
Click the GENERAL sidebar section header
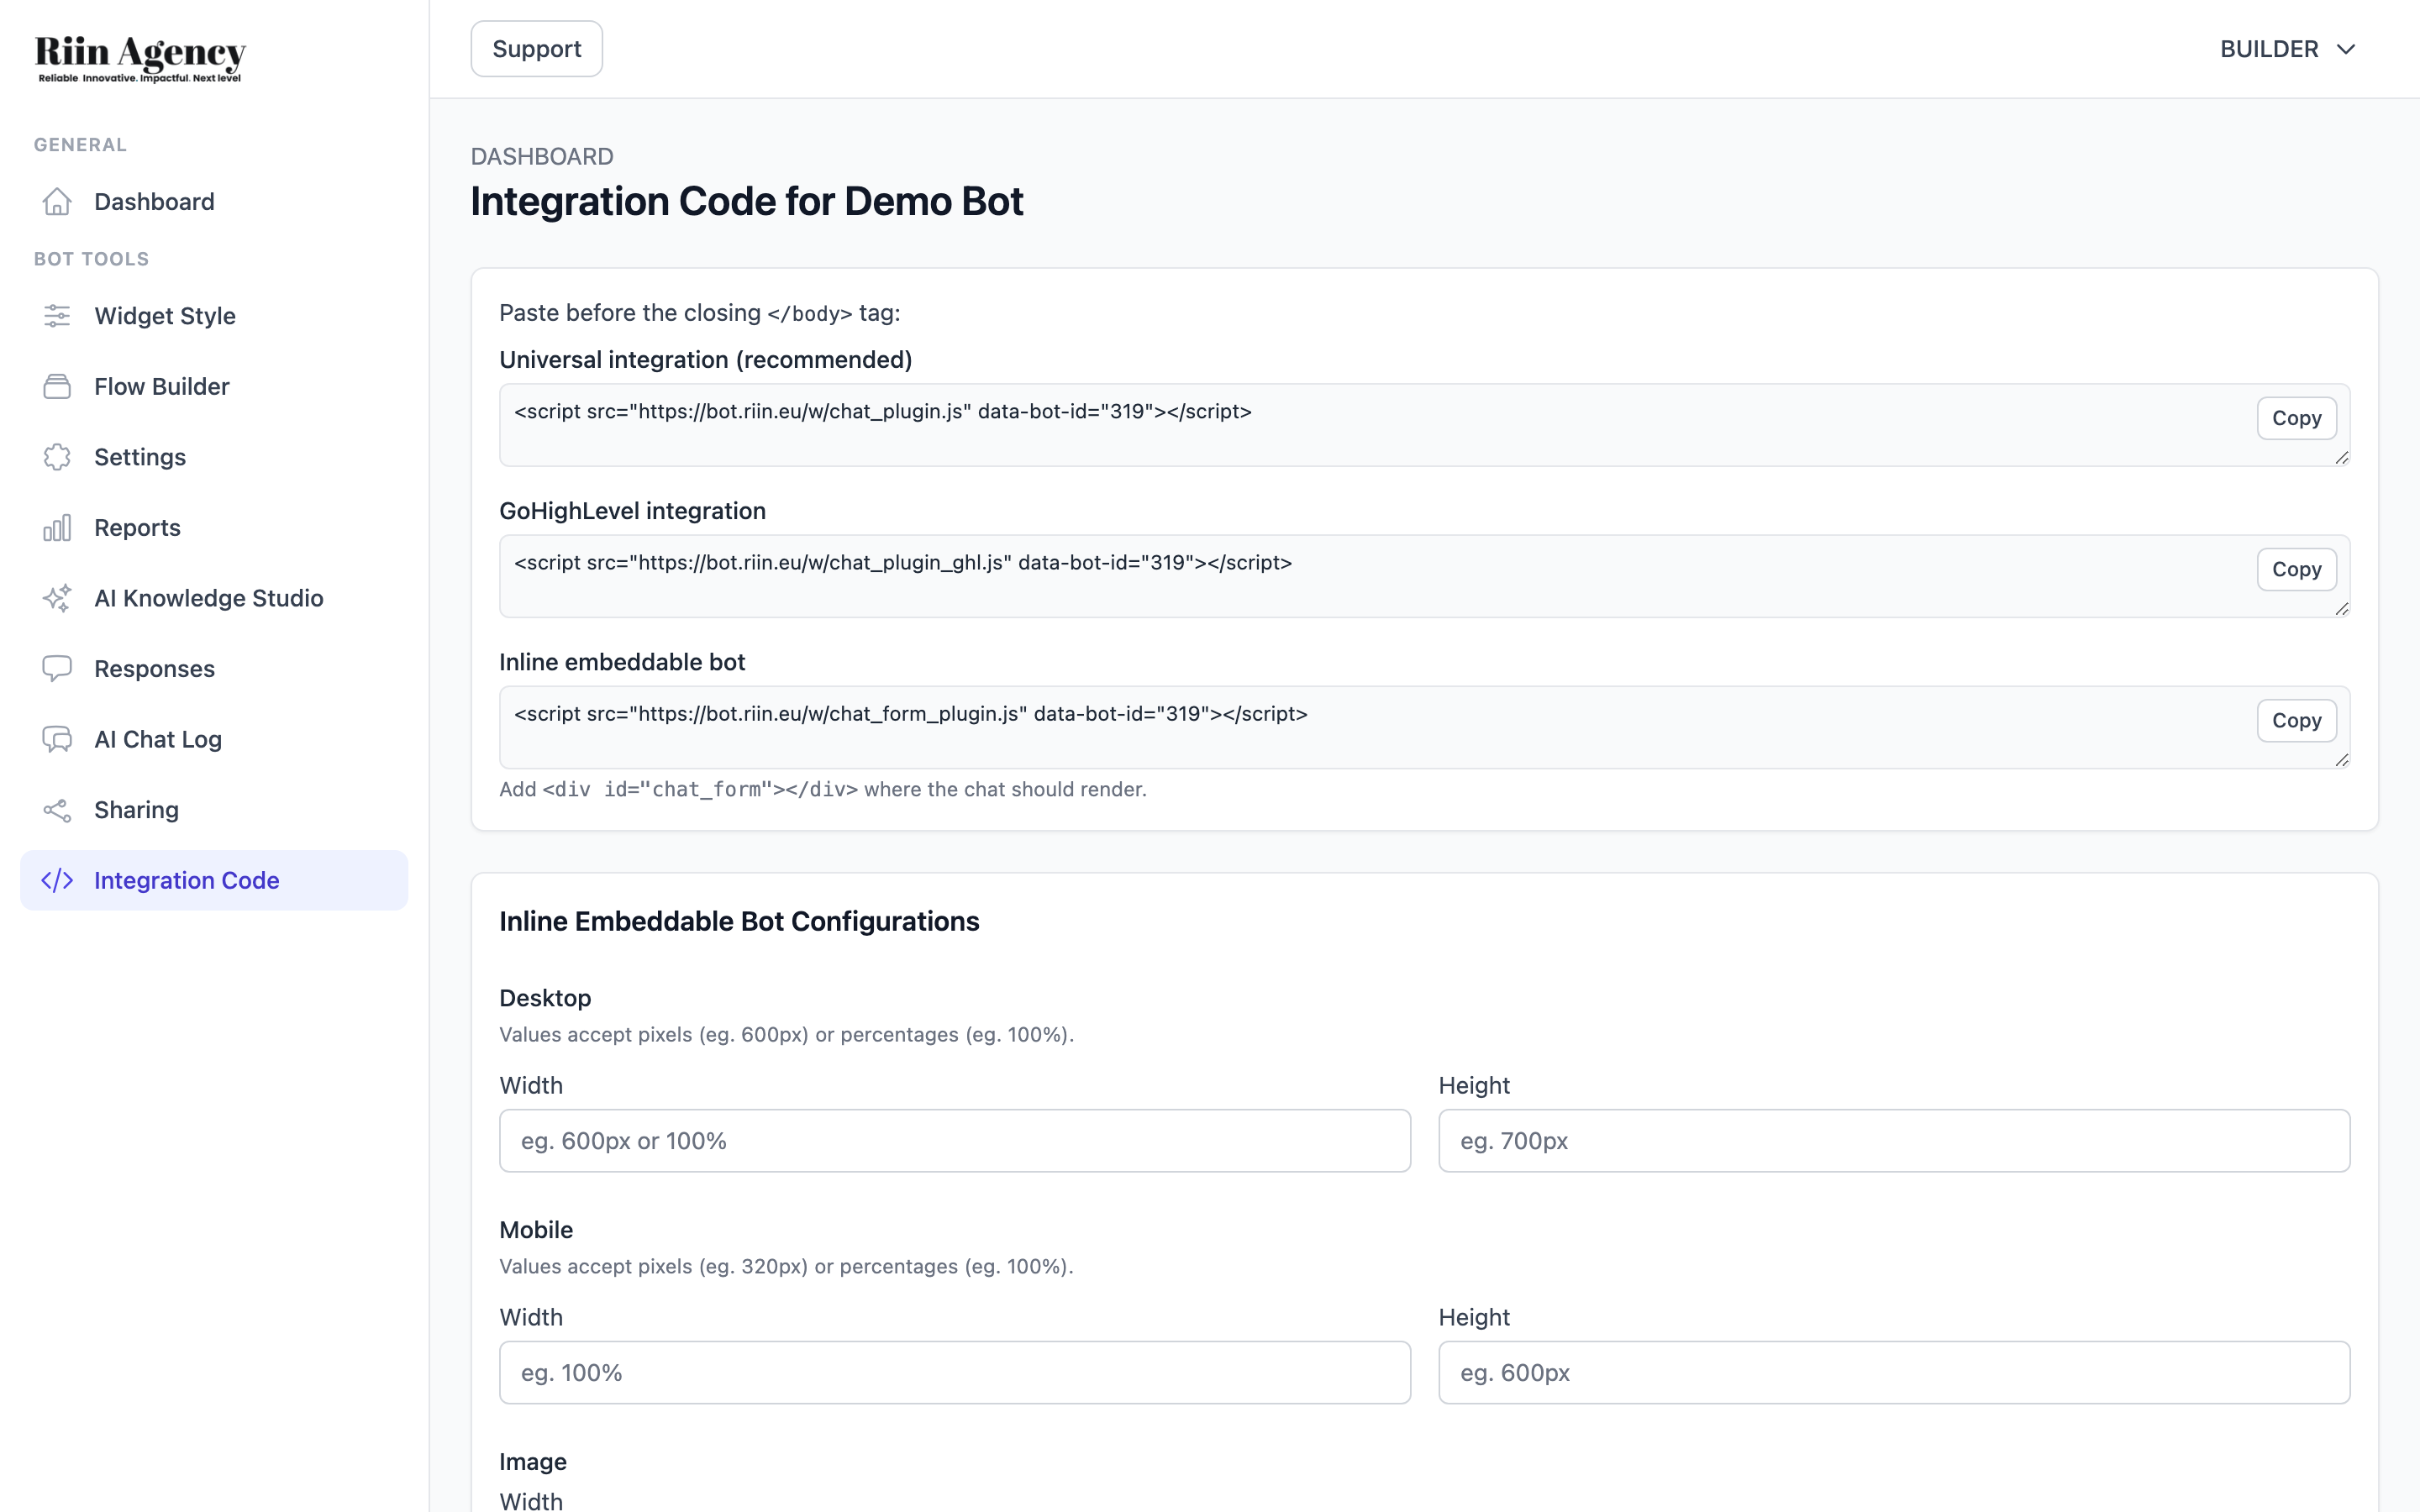[x=80, y=145]
